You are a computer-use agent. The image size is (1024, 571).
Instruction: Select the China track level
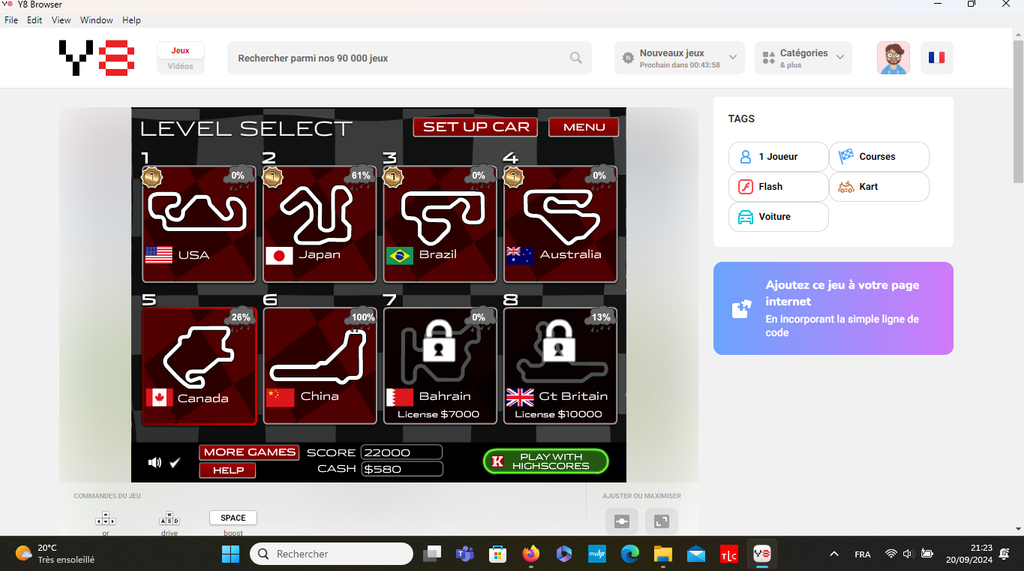(x=319, y=366)
